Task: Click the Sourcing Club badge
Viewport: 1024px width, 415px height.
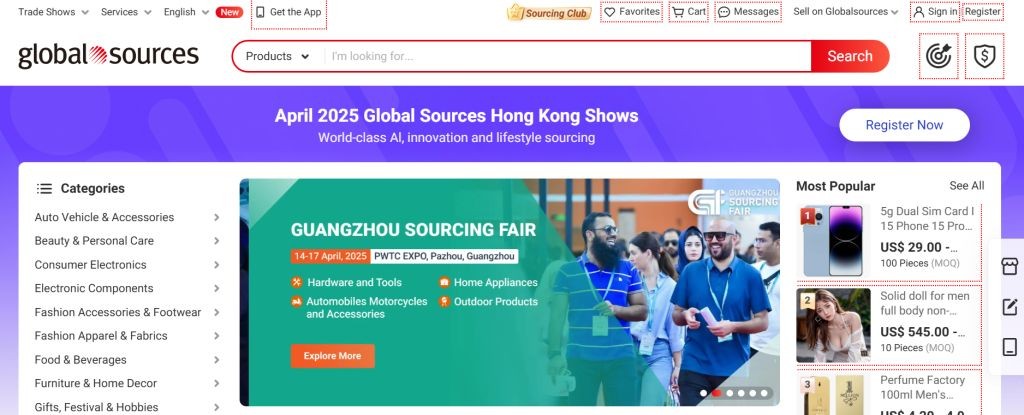Action: (549, 12)
